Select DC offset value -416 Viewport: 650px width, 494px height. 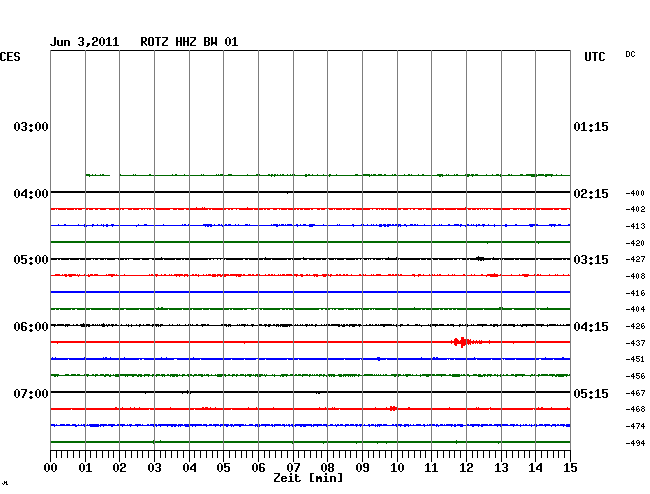(635, 293)
